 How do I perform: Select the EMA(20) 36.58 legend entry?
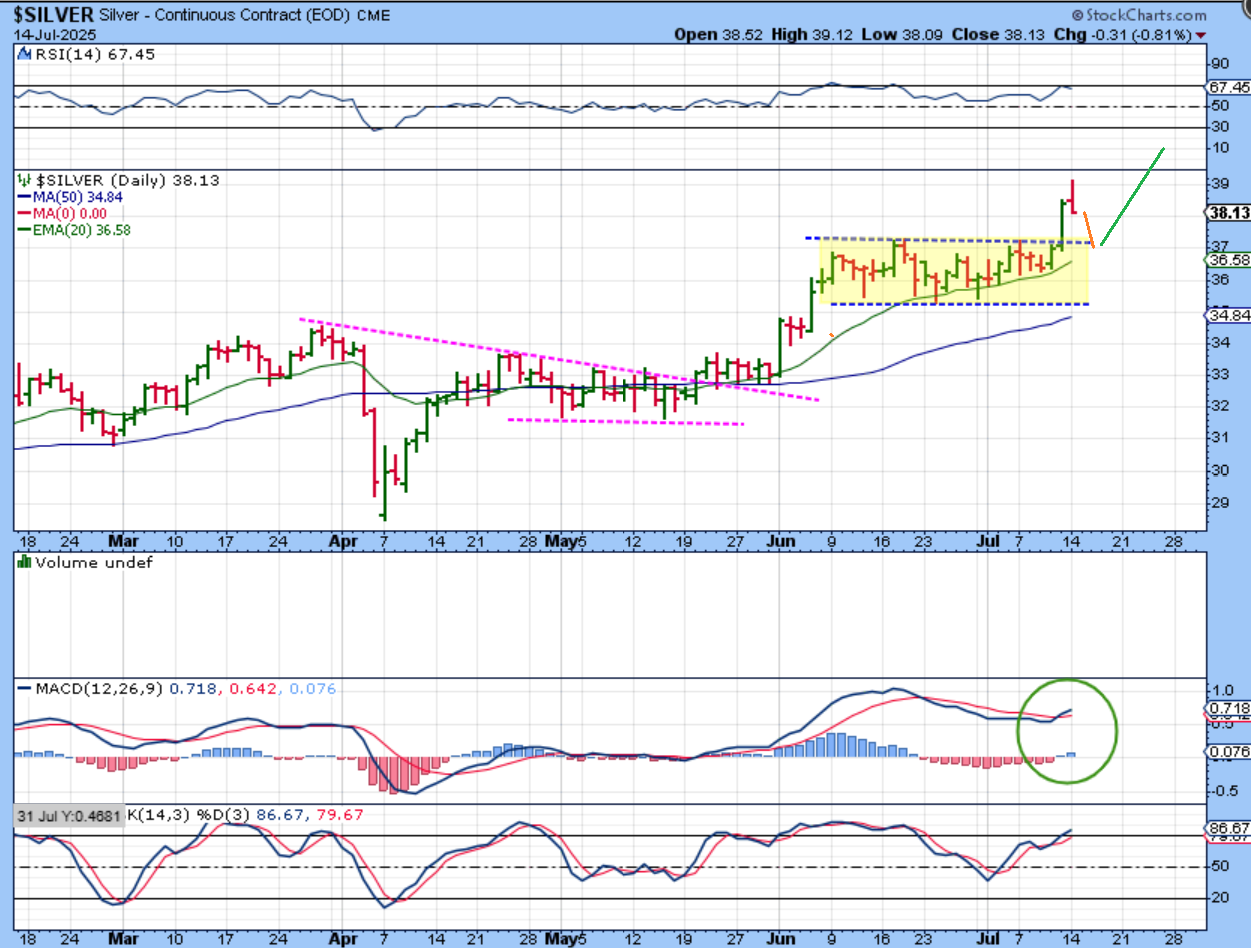[x=74, y=229]
